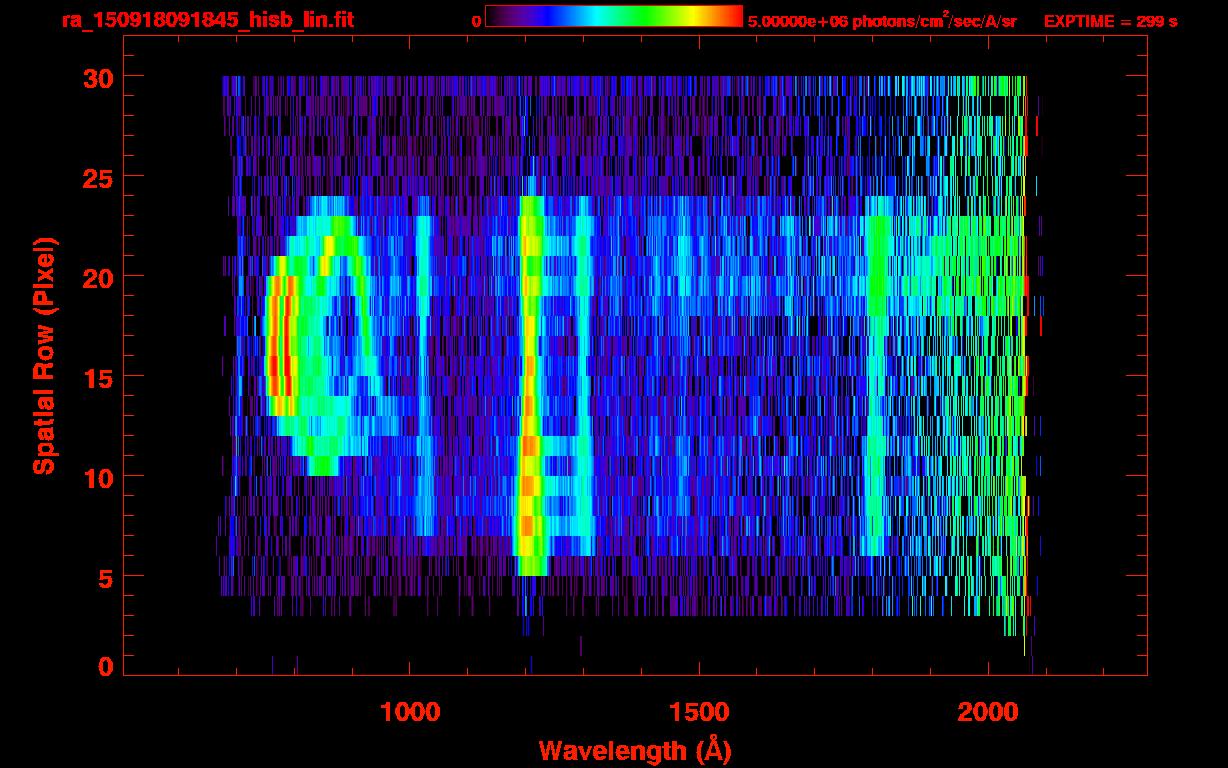The image size is (1228, 768).
Task: Click the 5.00000e+06 photons/cm²/sec/Å/sr label
Action: tap(882, 20)
